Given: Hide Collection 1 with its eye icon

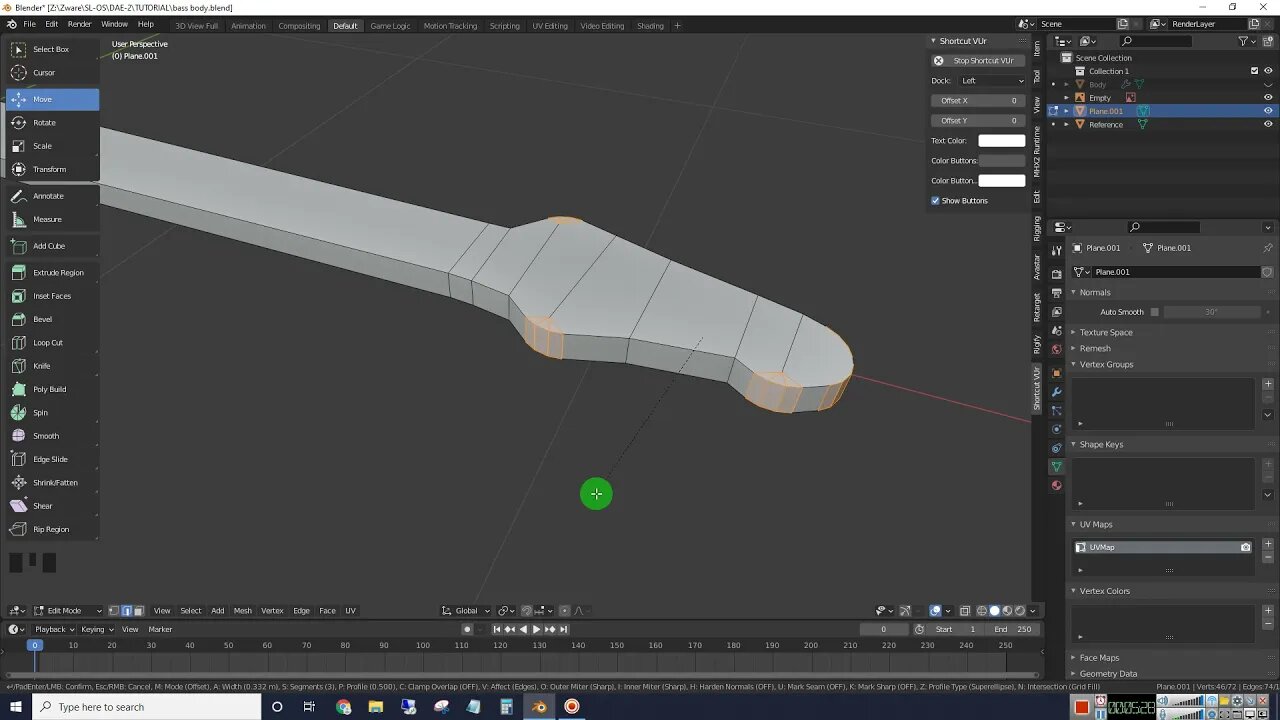Looking at the screenshot, I should tap(1268, 71).
